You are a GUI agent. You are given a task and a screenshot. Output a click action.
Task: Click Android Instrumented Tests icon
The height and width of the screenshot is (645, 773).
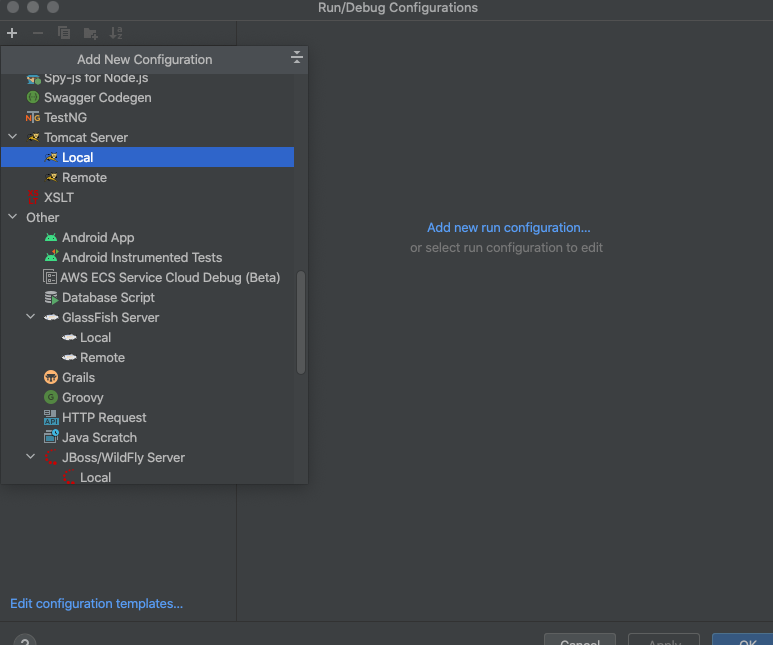(51, 256)
